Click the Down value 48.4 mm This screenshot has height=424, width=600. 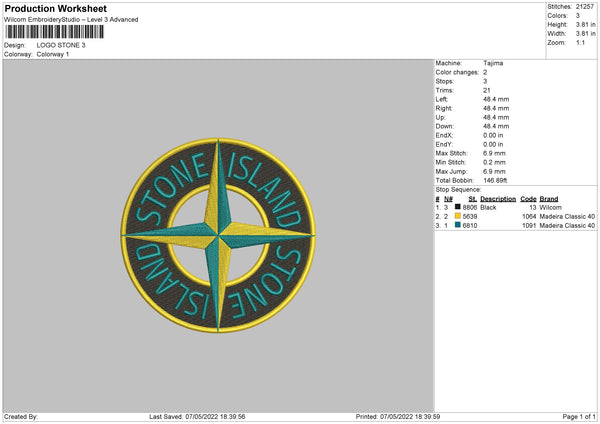[x=496, y=126]
